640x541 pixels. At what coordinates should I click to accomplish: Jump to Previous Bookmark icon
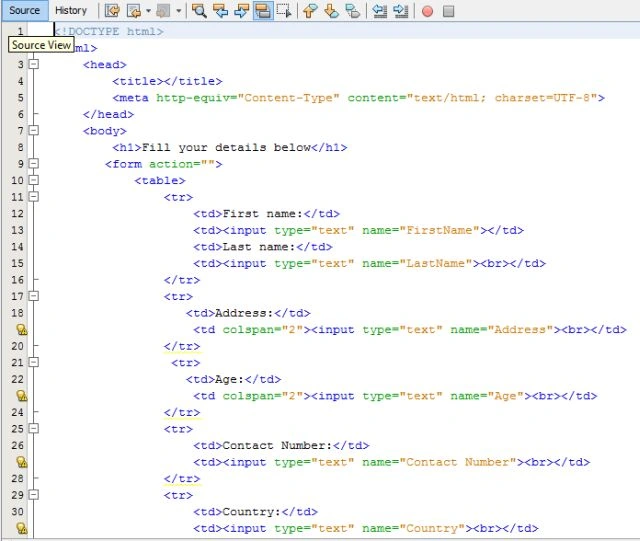pyautogui.click(x=310, y=11)
